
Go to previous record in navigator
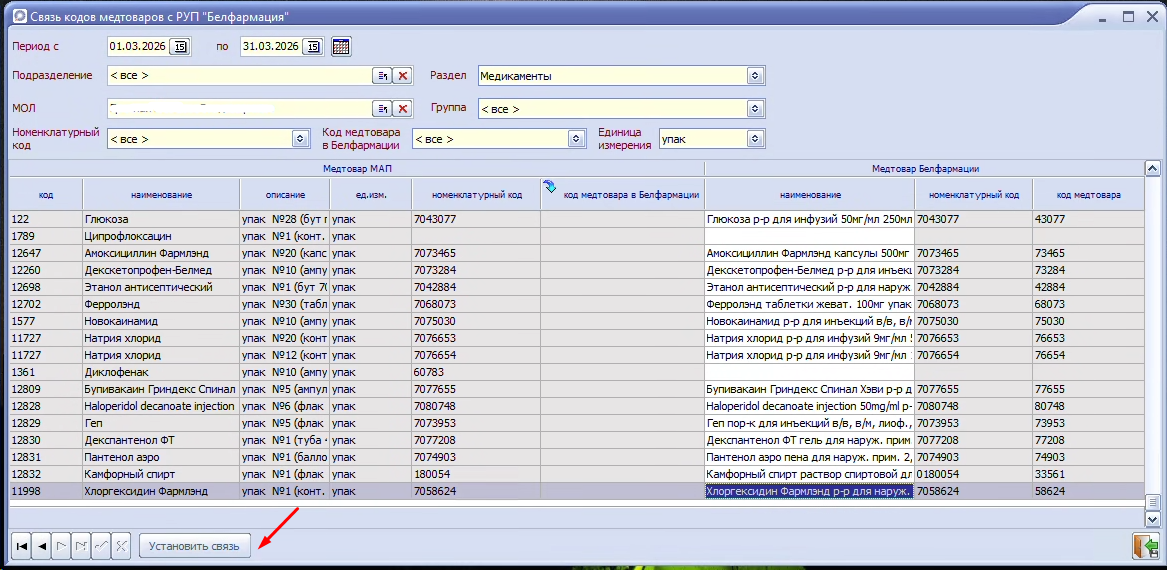(42, 546)
